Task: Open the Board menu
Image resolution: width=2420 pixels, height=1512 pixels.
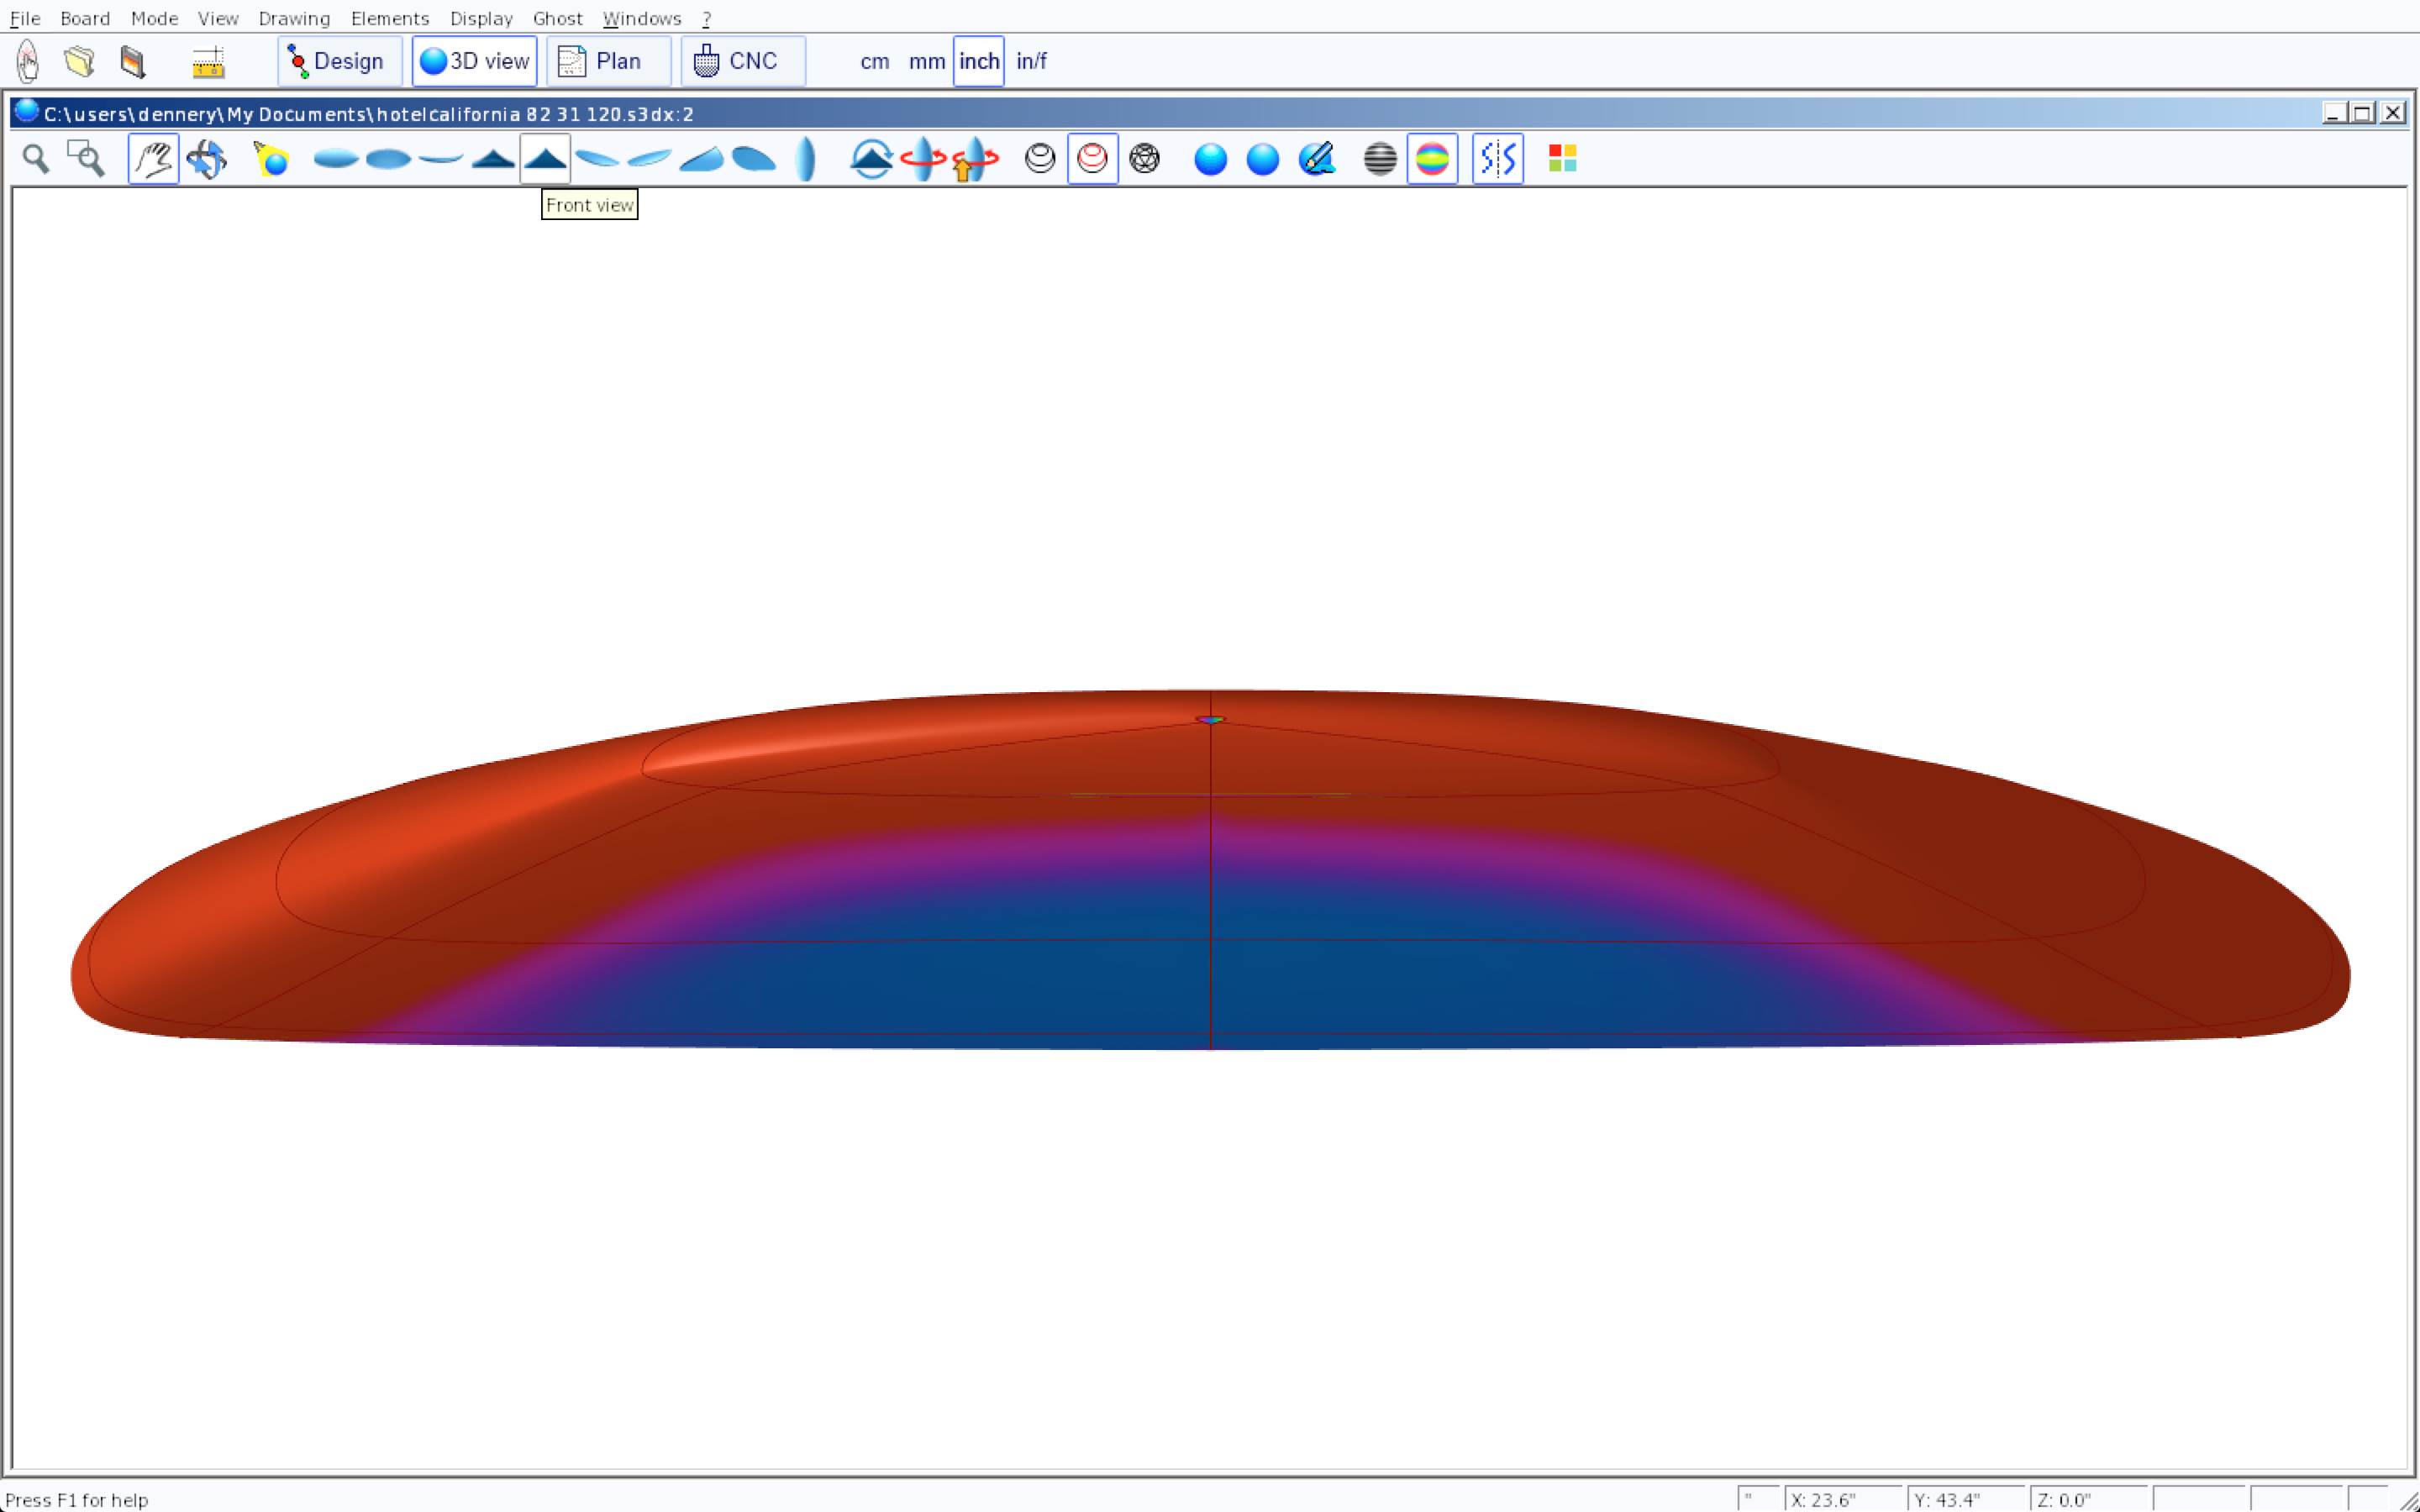Action: click(85, 18)
